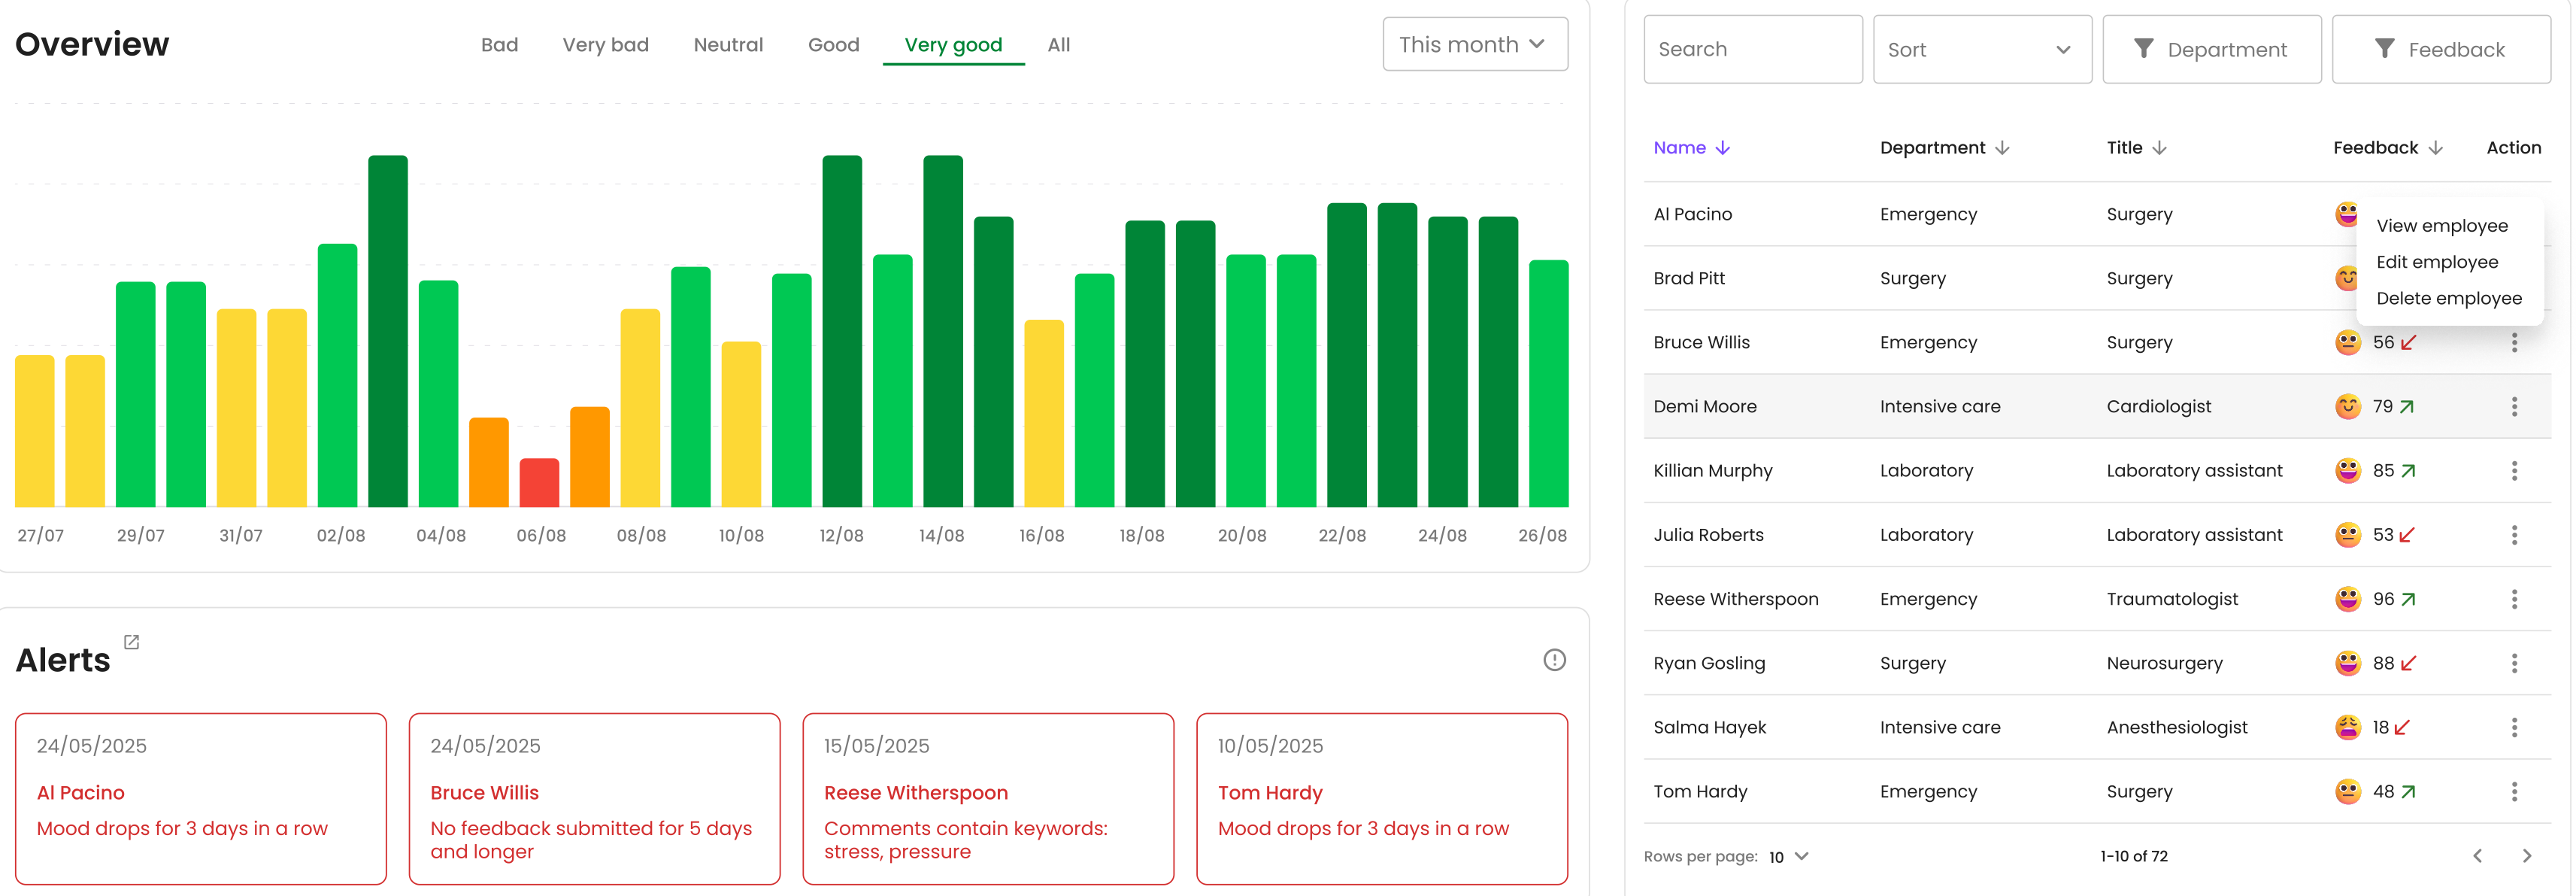Go to previous table page

click(x=2477, y=856)
